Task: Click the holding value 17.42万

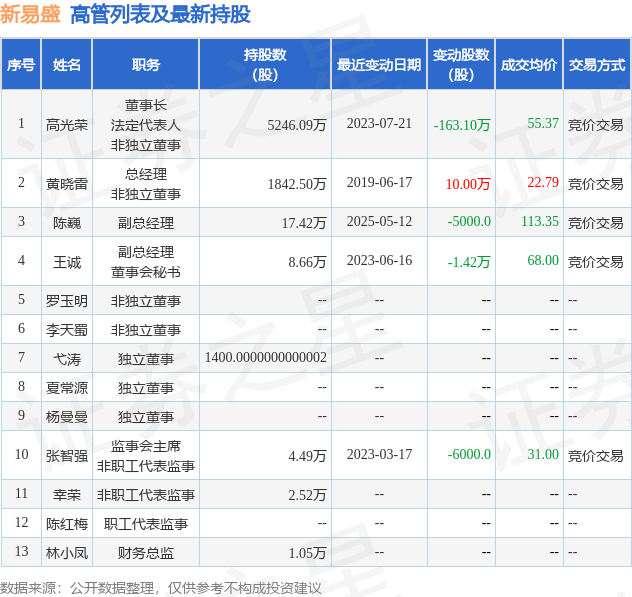Action: point(304,223)
